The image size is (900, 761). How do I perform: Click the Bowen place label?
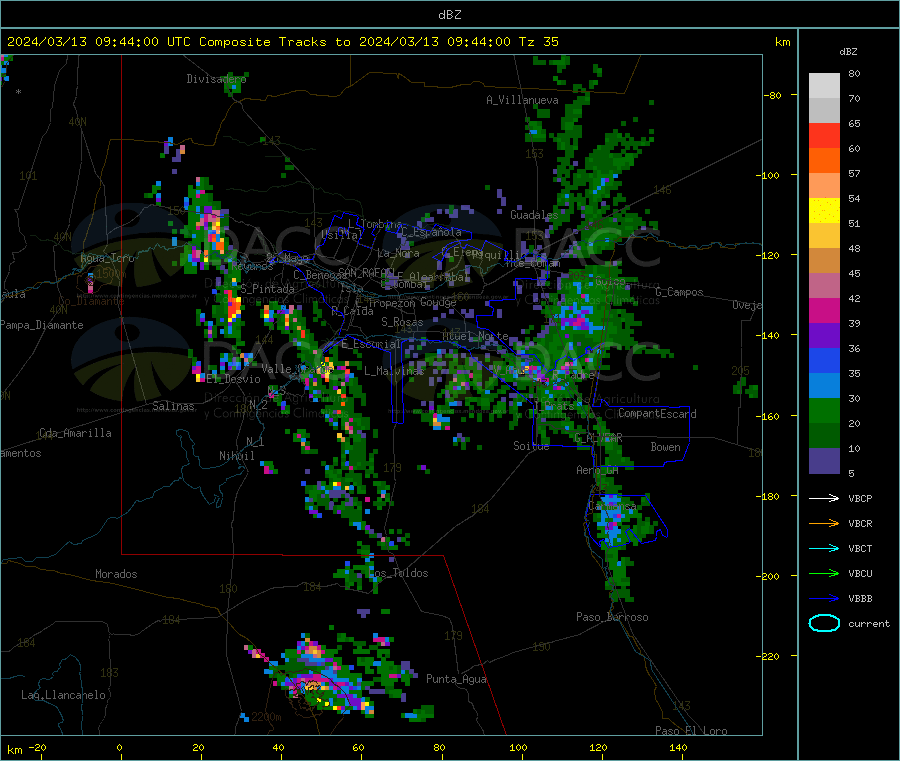665,447
